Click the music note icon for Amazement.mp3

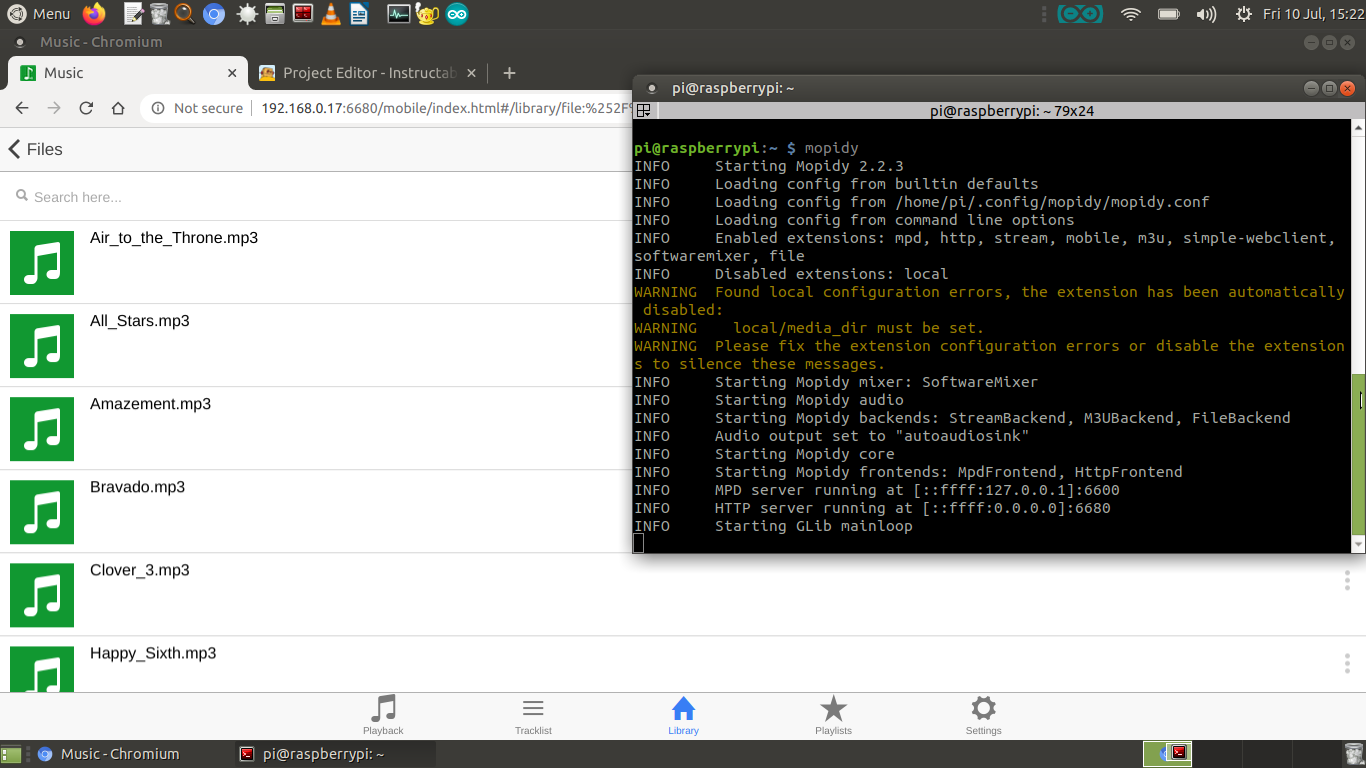click(42, 429)
